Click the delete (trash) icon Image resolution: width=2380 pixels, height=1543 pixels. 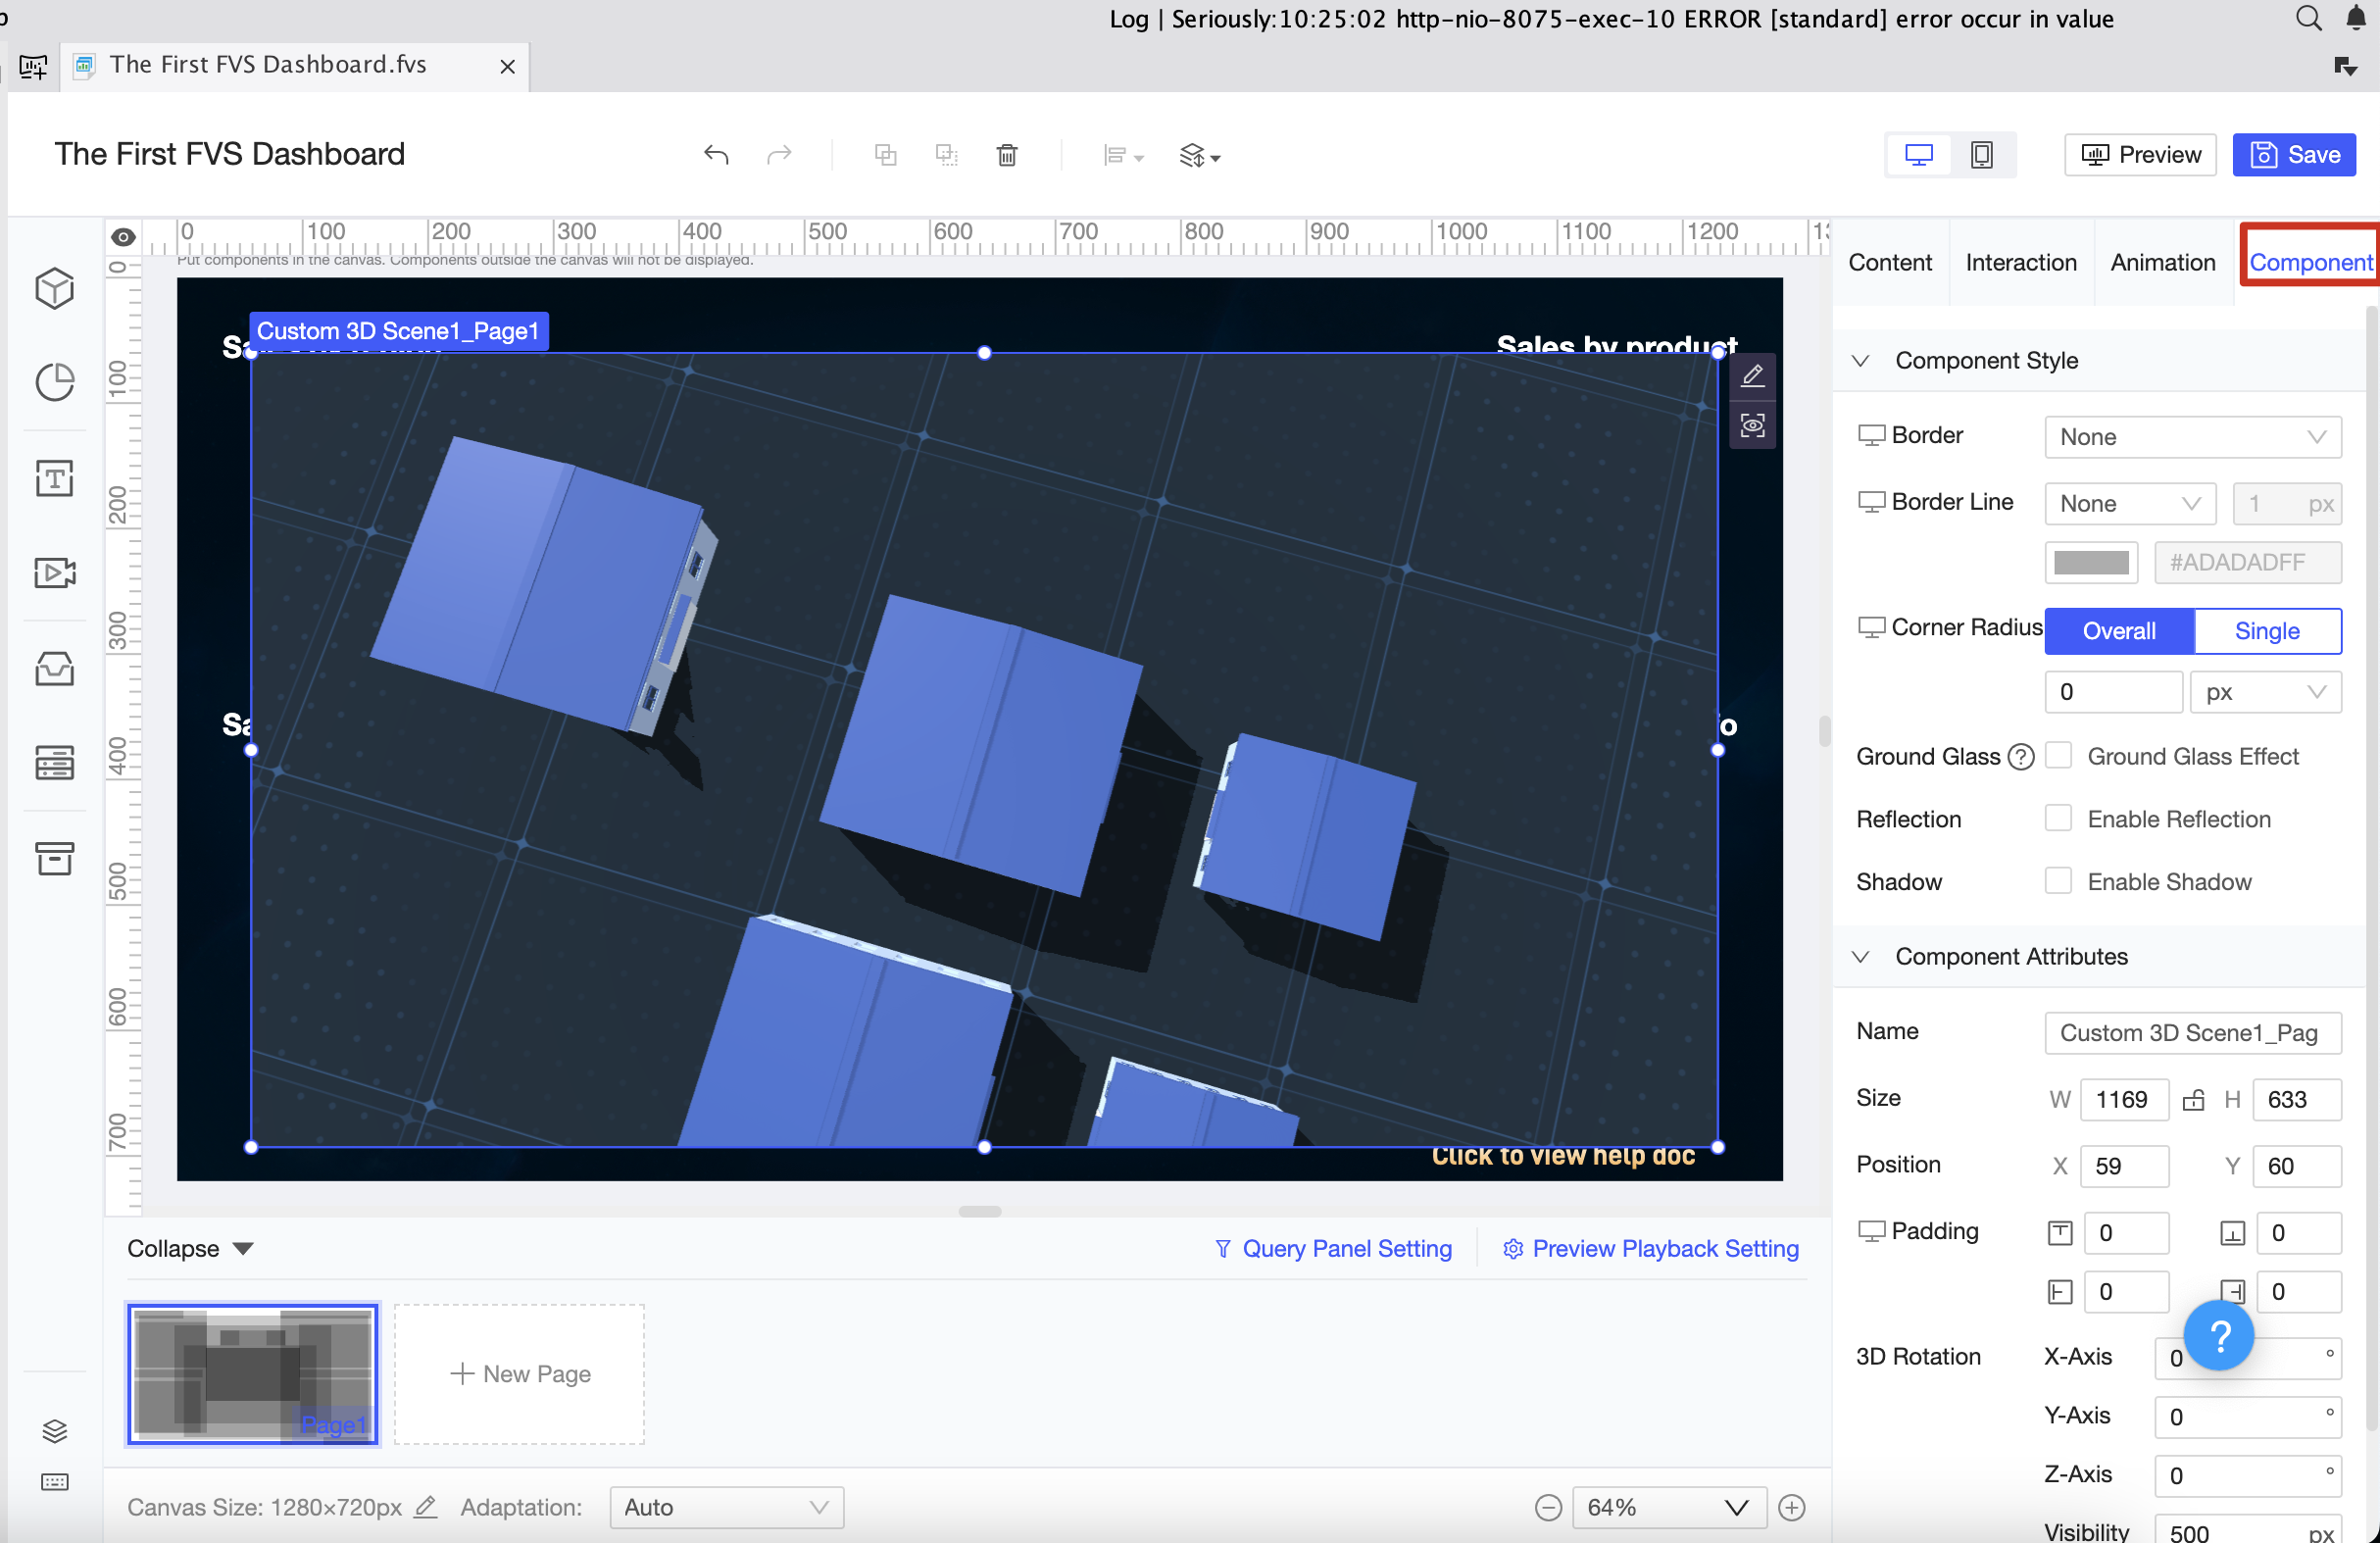click(x=1007, y=155)
